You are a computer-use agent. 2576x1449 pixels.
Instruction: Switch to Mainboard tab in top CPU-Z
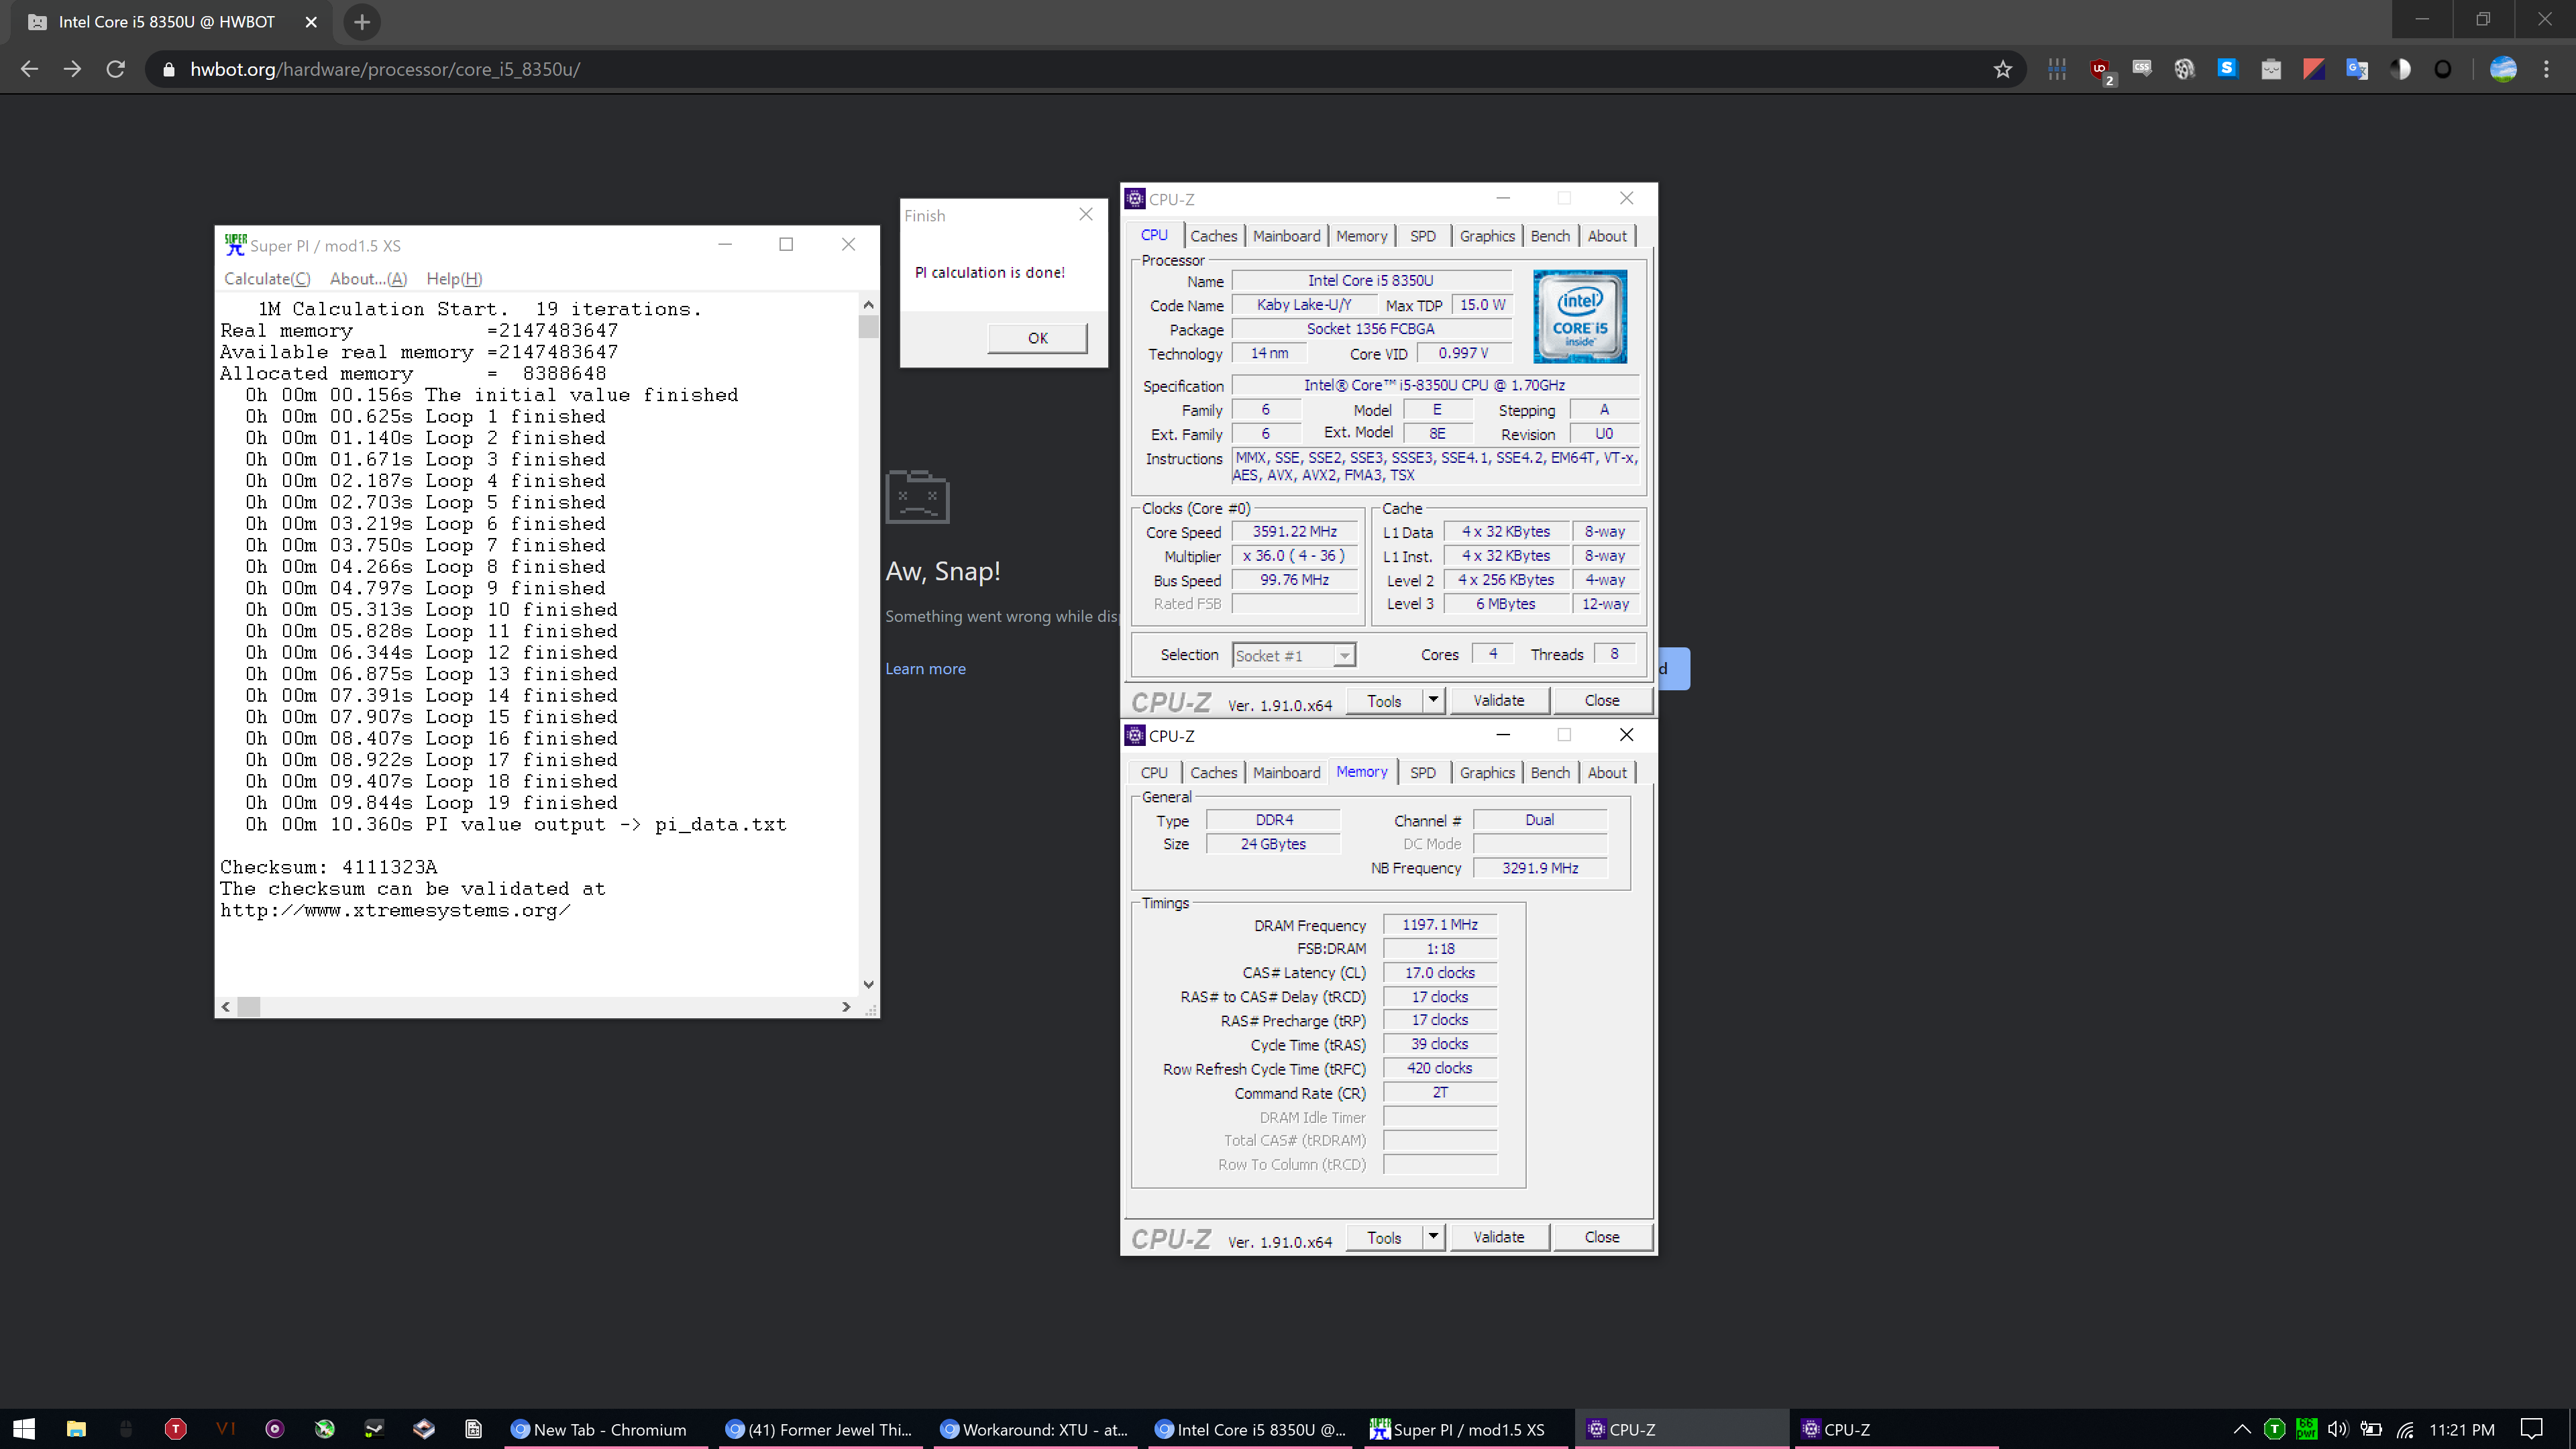[1286, 236]
